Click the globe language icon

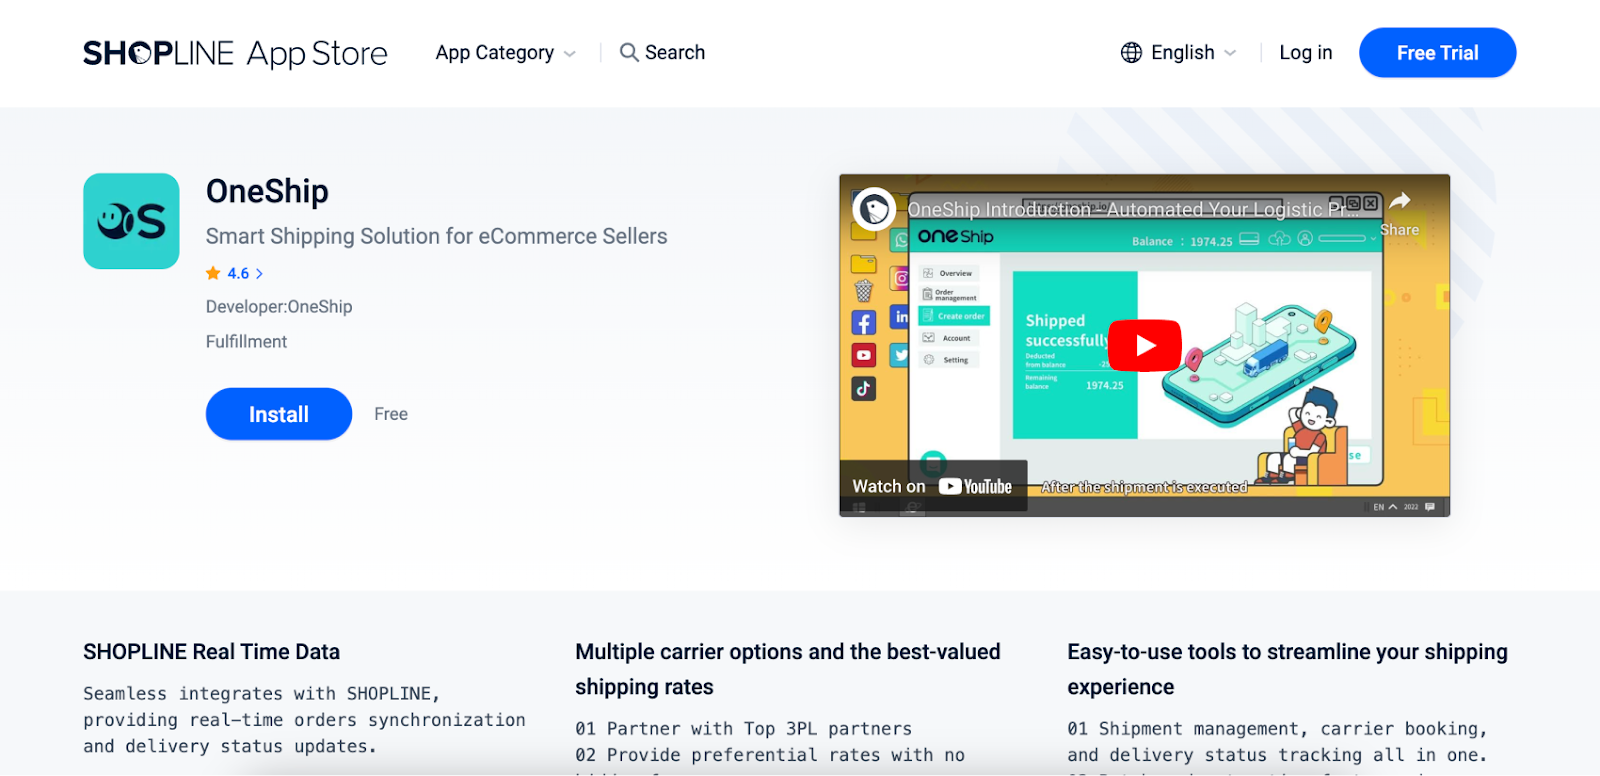[1131, 53]
